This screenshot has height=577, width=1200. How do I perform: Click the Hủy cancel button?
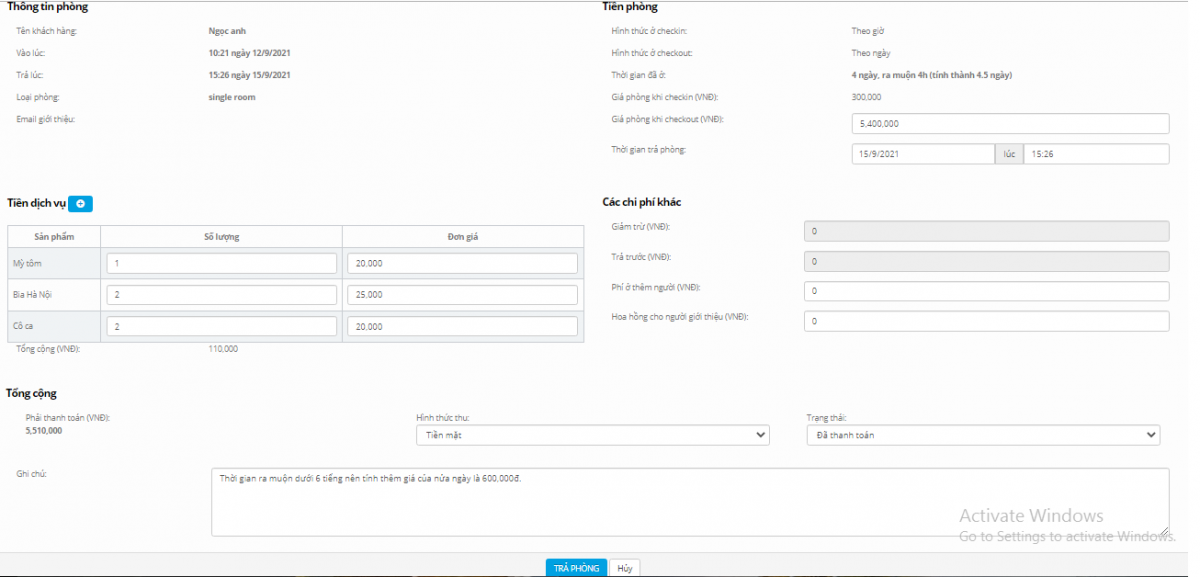click(x=624, y=568)
